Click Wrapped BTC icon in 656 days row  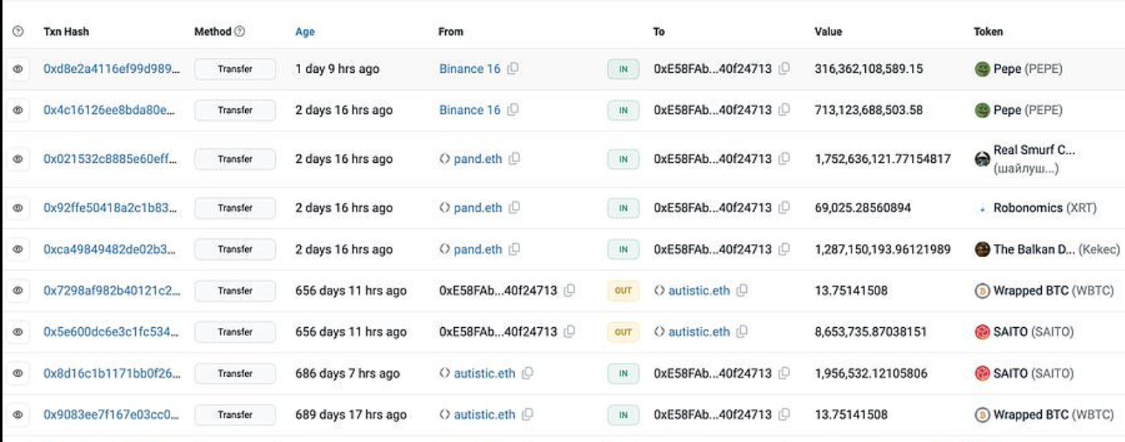[x=982, y=291]
